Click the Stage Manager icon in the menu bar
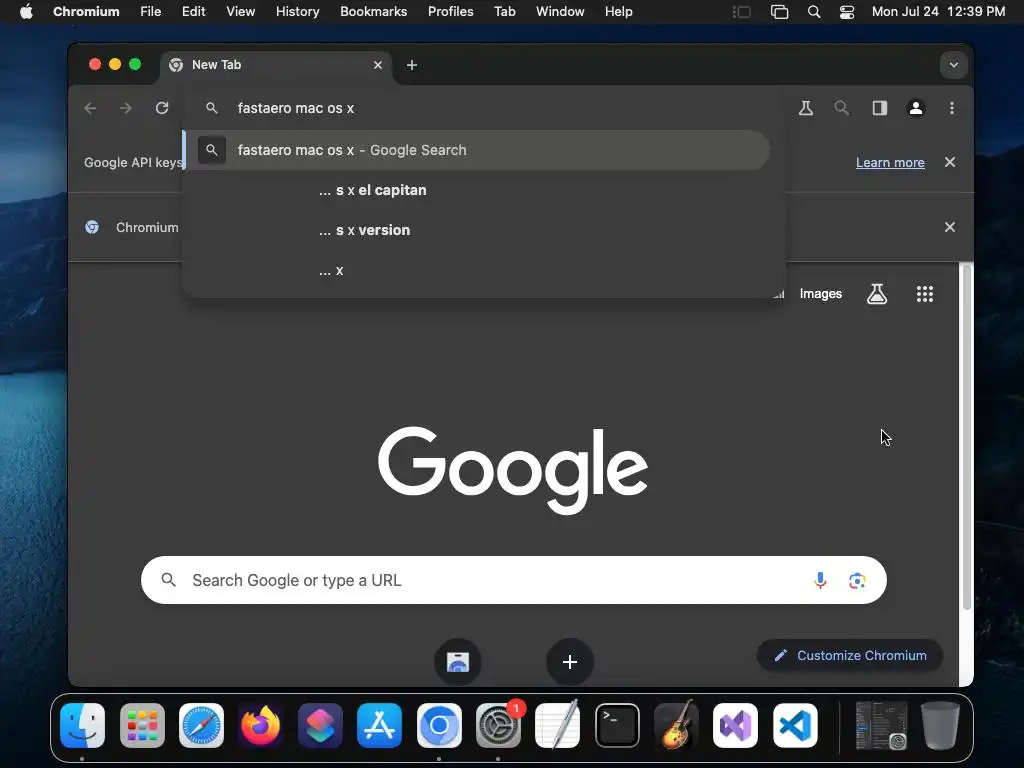 click(x=742, y=12)
